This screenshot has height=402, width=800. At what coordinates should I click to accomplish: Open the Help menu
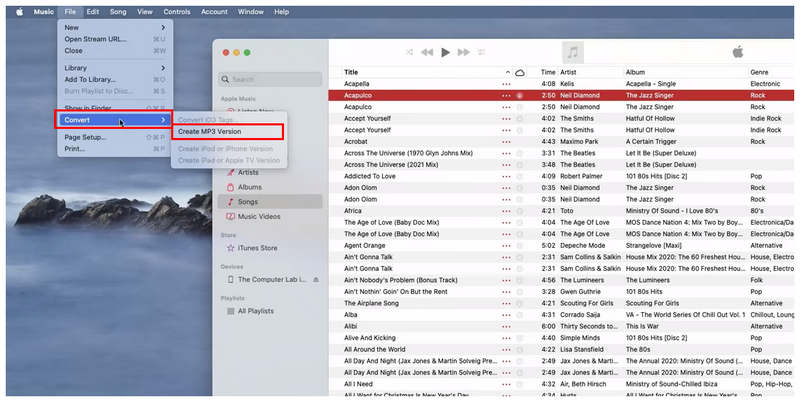pyautogui.click(x=281, y=12)
